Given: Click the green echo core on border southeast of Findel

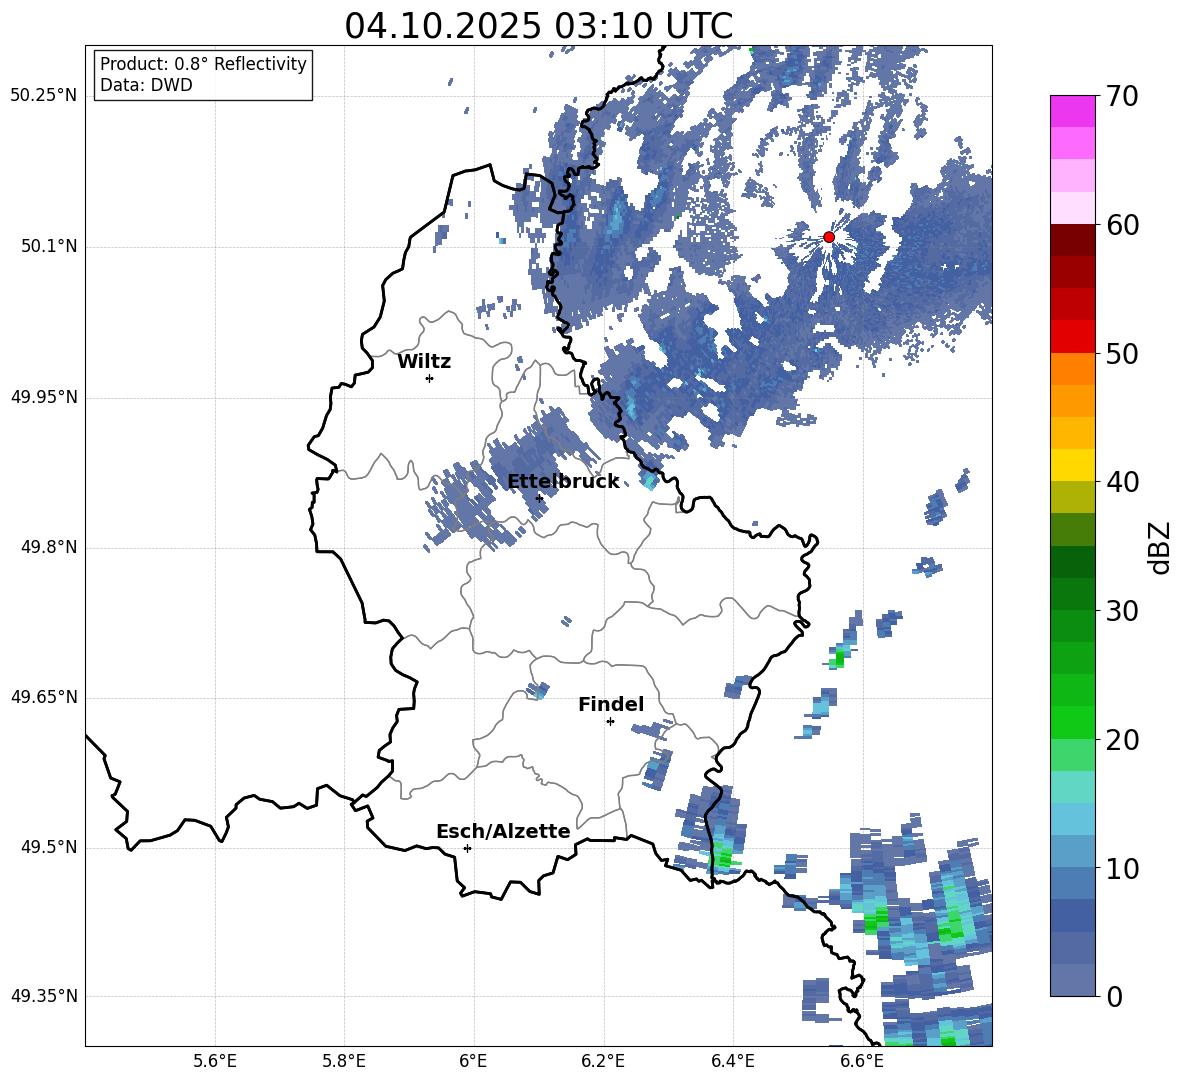Looking at the screenshot, I should tap(725, 858).
